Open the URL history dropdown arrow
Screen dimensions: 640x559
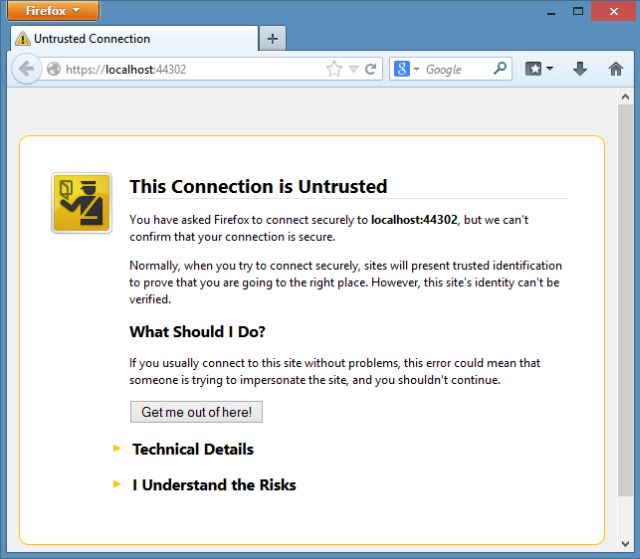coord(353,69)
